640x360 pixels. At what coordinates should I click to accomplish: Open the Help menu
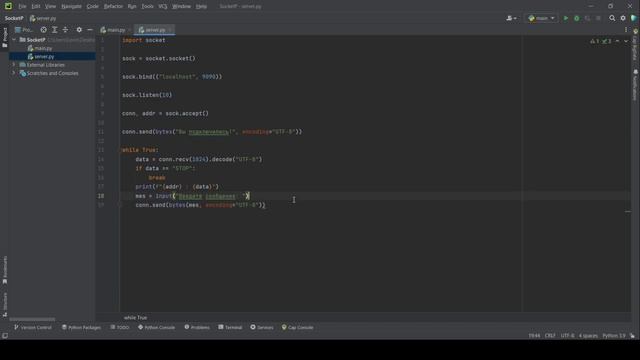click(201, 6)
